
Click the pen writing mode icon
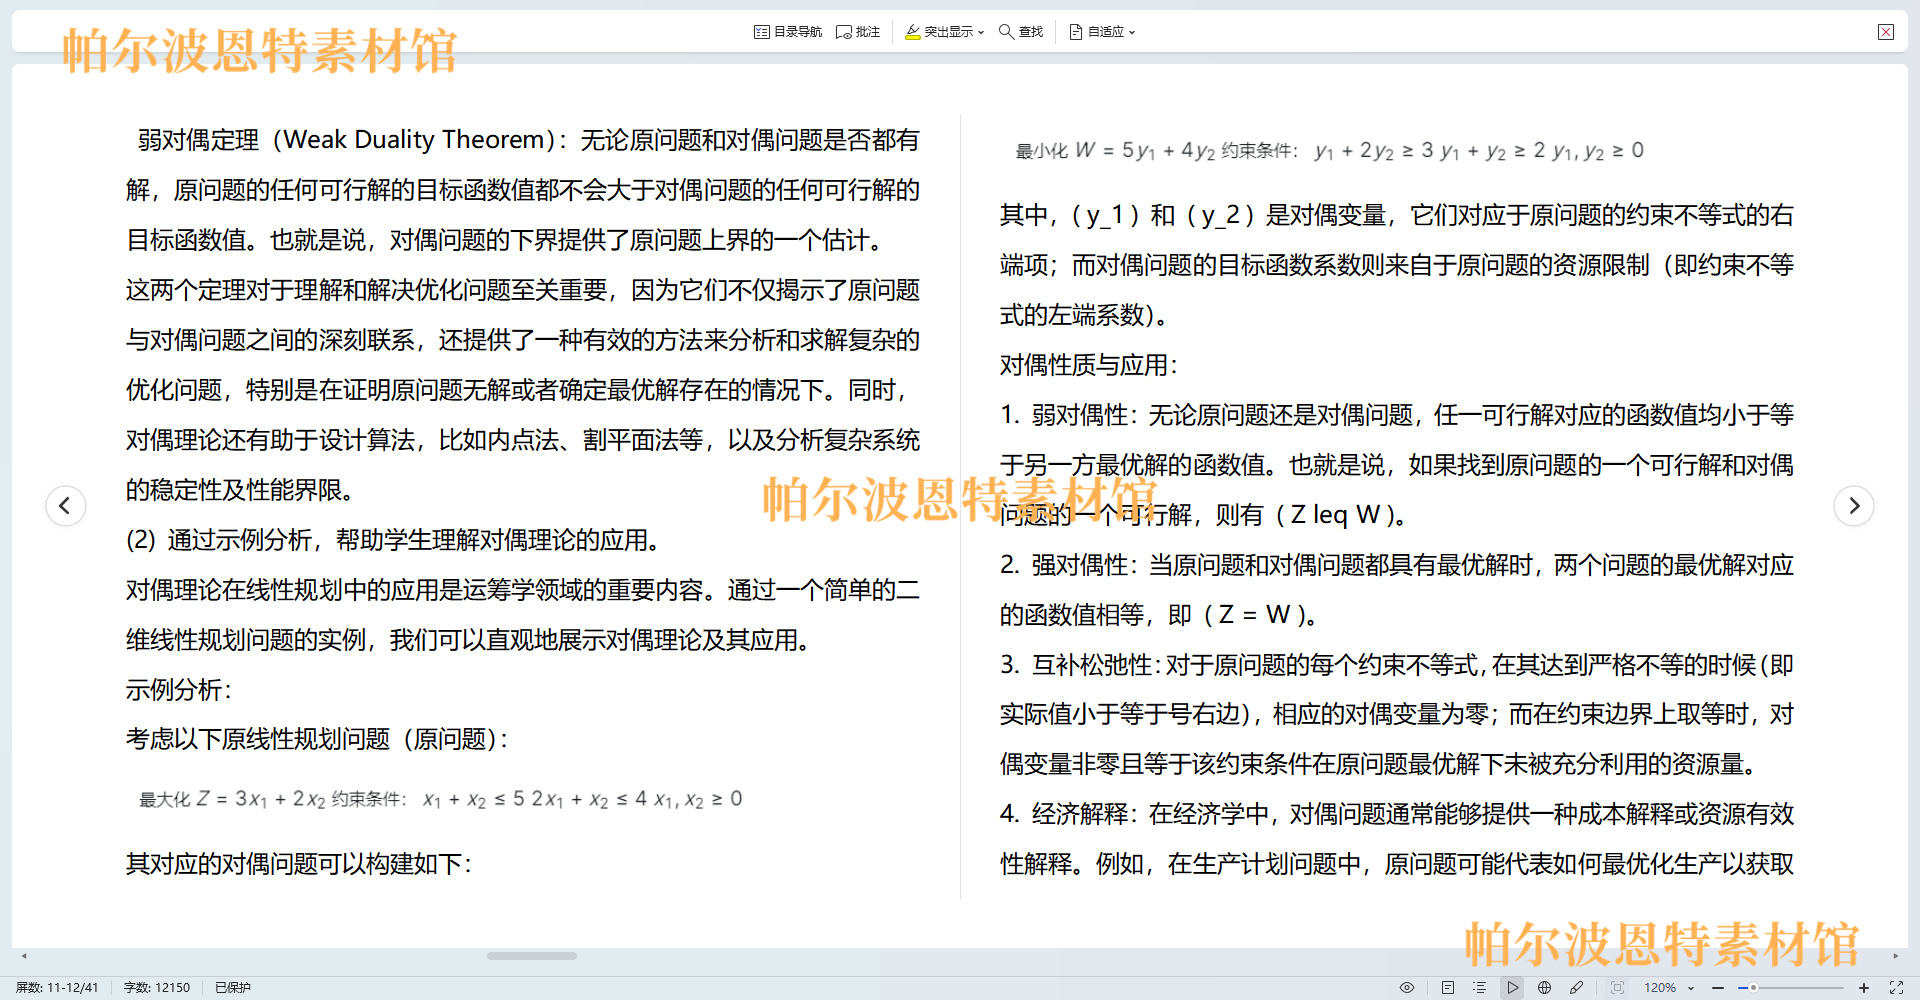[1577, 987]
